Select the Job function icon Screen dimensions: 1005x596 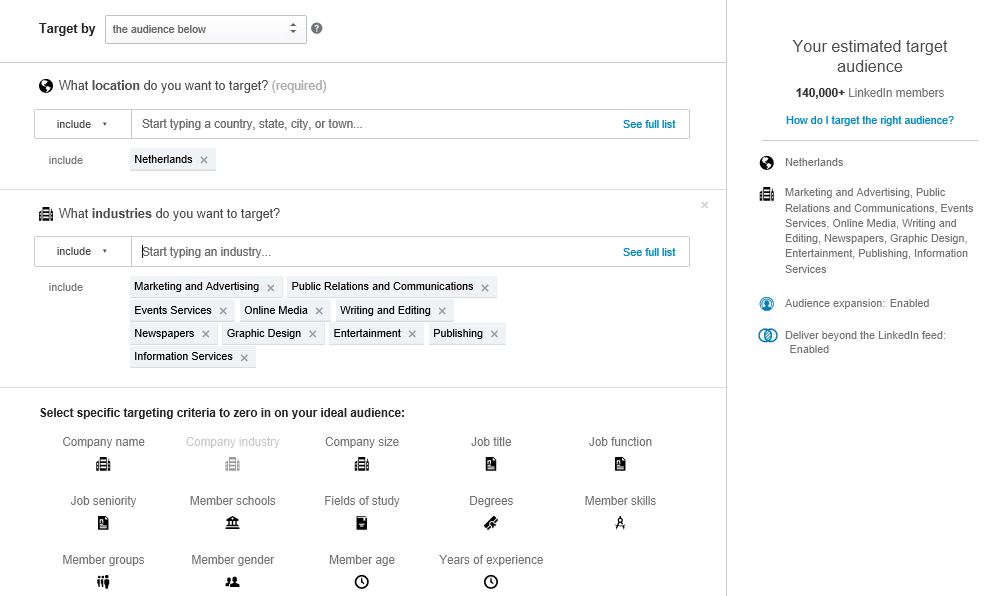620,464
